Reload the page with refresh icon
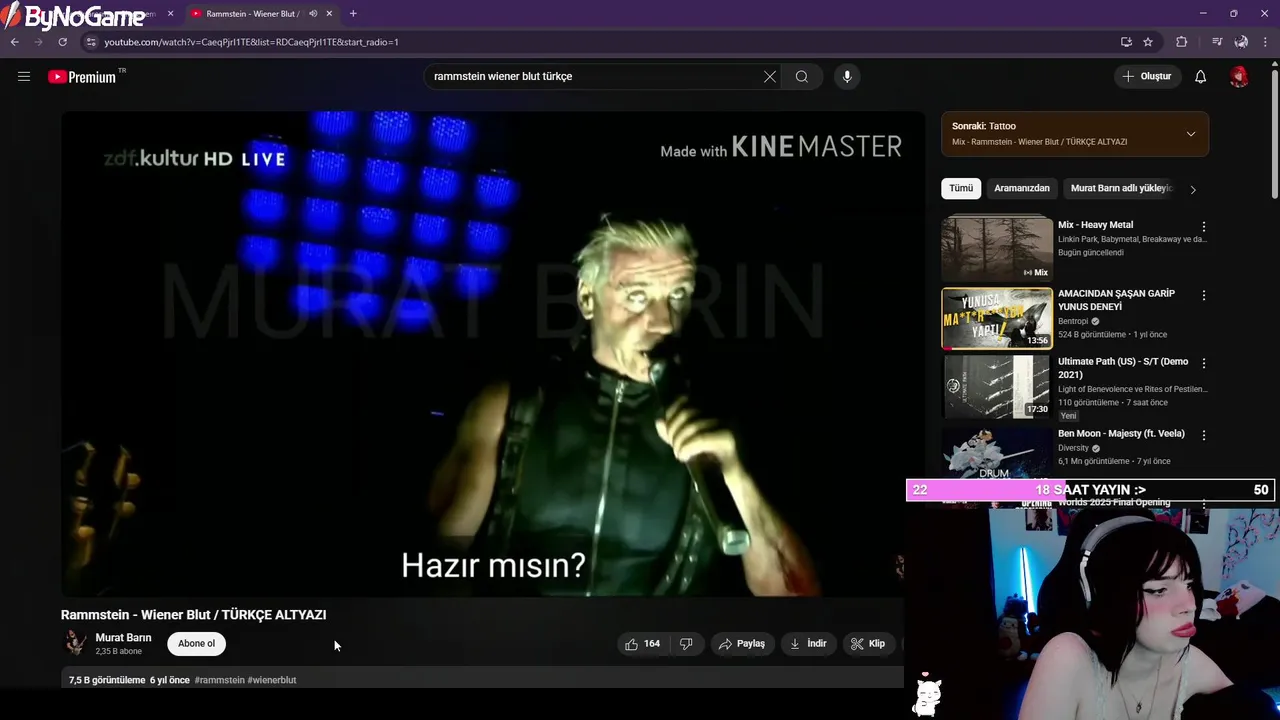This screenshot has height=720, width=1280. pyautogui.click(x=63, y=42)
